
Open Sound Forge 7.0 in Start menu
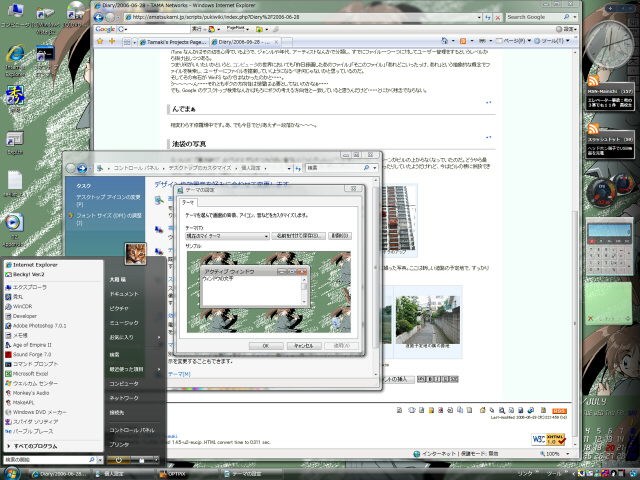tap(34, 353)
